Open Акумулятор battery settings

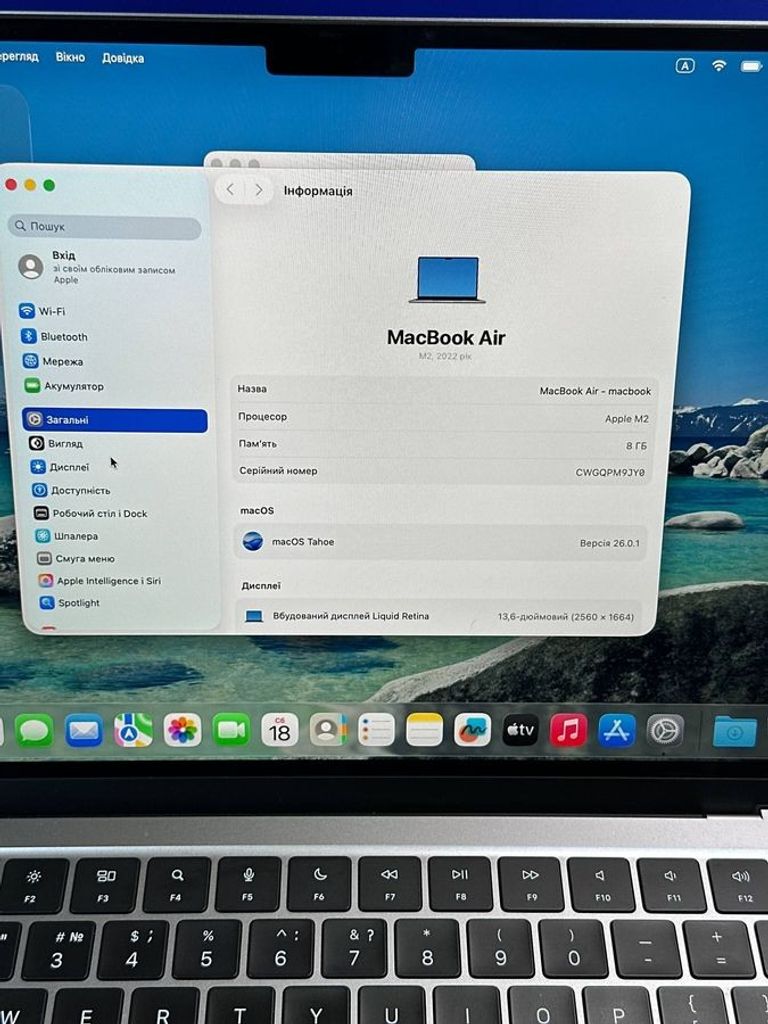64,386
